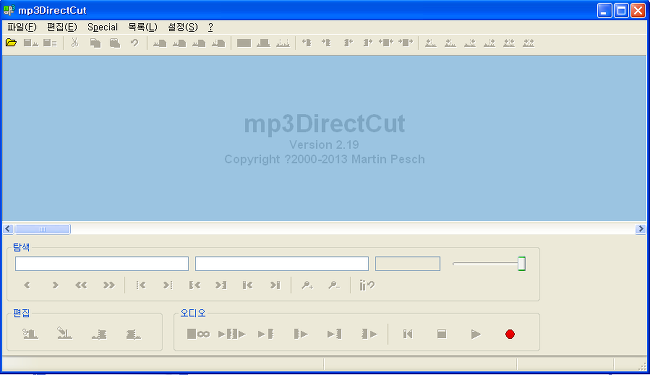Open the ? help menu

coord(211,27)
